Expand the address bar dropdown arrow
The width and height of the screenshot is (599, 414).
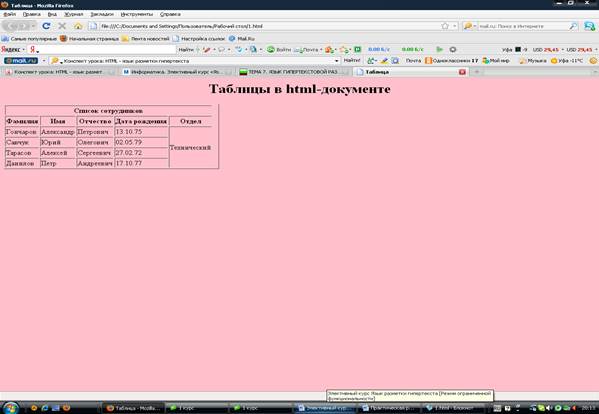click(455, 26)
